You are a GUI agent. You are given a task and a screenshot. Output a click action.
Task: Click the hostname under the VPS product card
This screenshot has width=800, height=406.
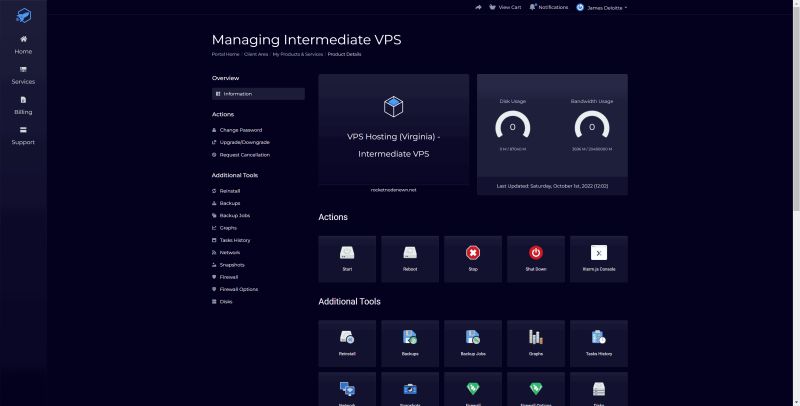pyautogui.click(x=393, y=190)
